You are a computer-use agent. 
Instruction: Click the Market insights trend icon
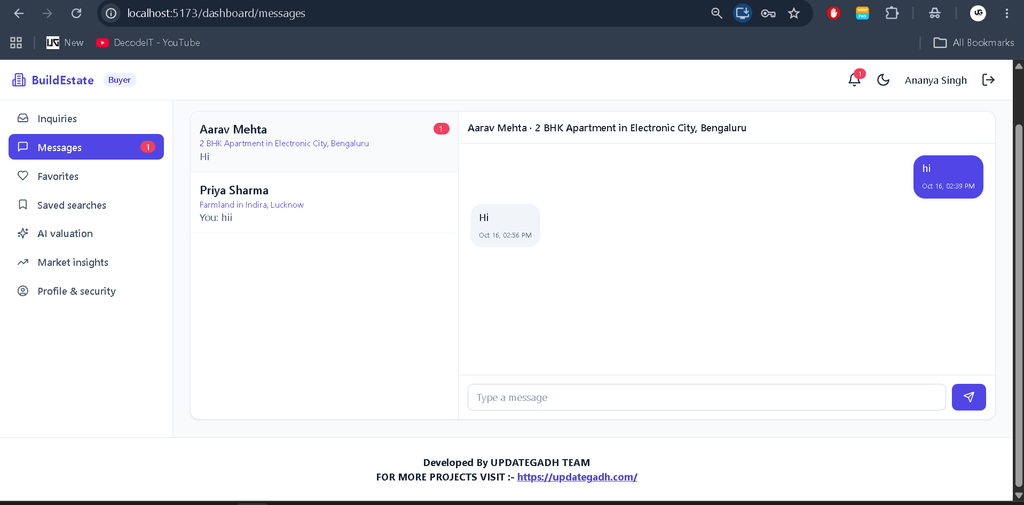click(23, 262)
